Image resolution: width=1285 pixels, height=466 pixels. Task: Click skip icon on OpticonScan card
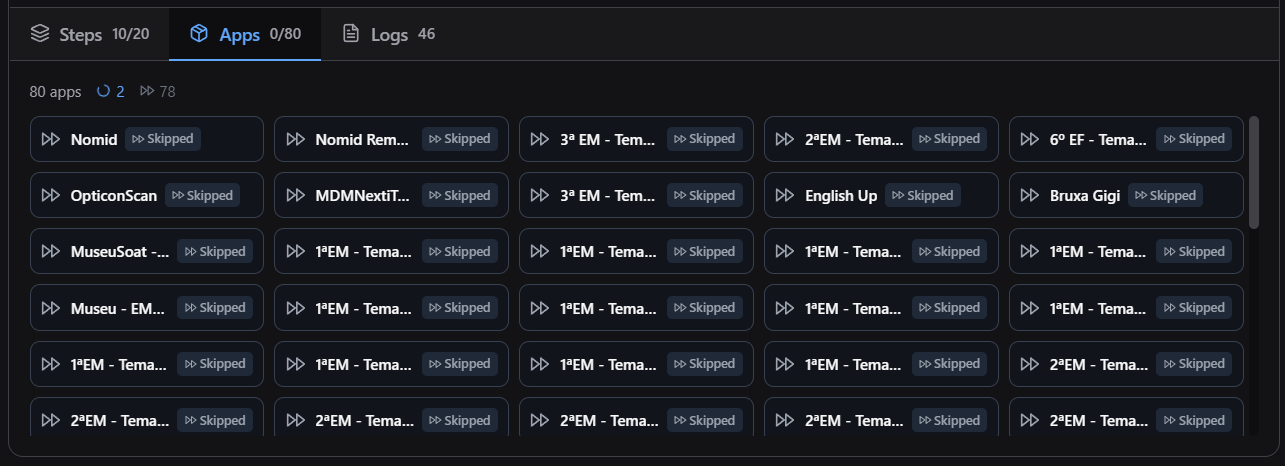(51, 196)
